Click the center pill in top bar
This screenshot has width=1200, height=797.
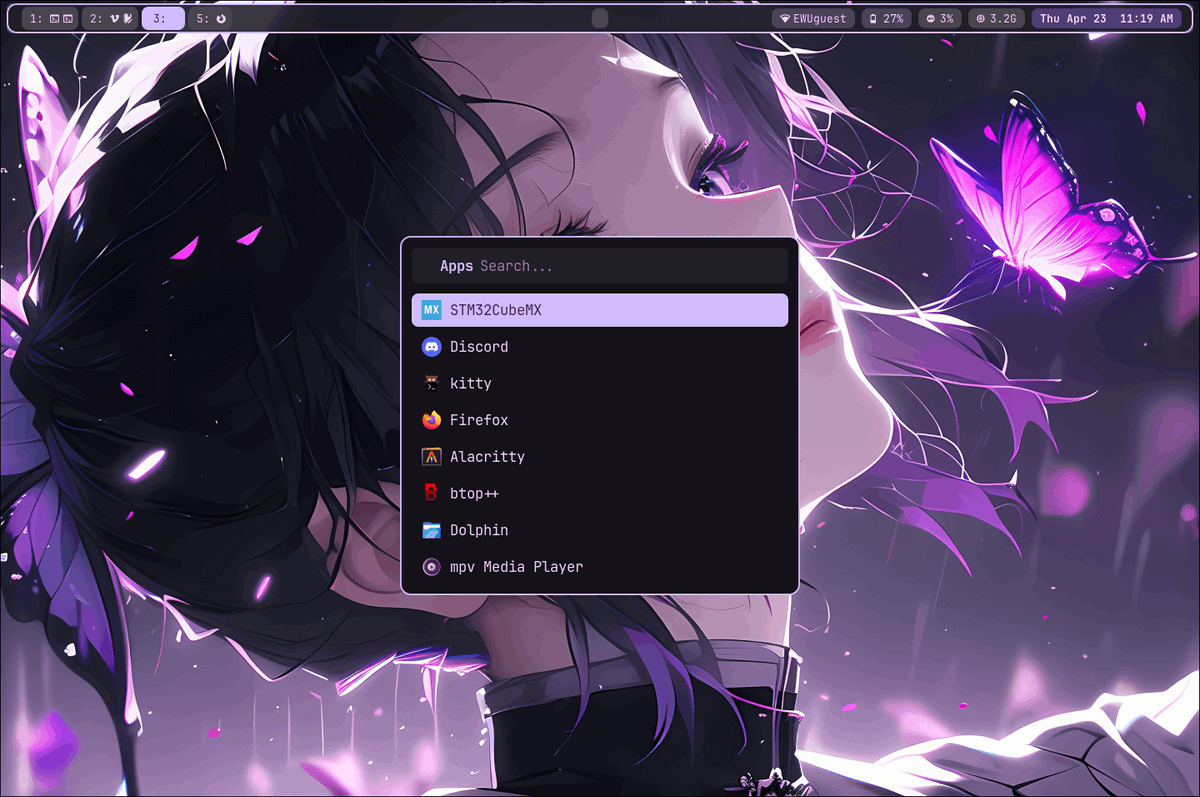[x=600, y=18]
